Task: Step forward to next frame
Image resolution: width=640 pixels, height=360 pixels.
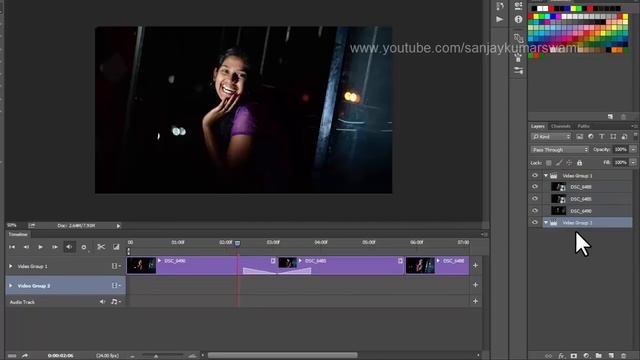Action: [55, 247]
